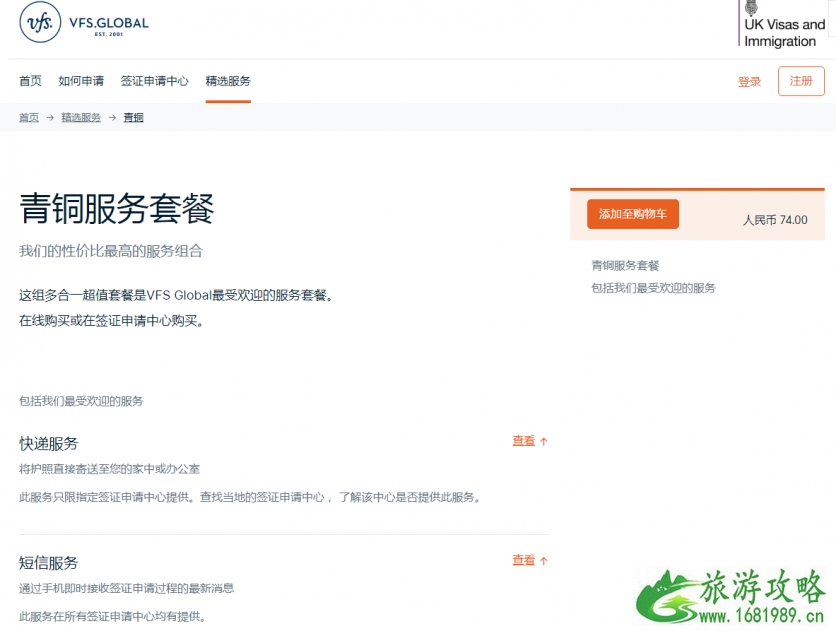Click the UK Visas and Immigration logo
This screenshot has width=836, height=631.
tap(782, 24)
